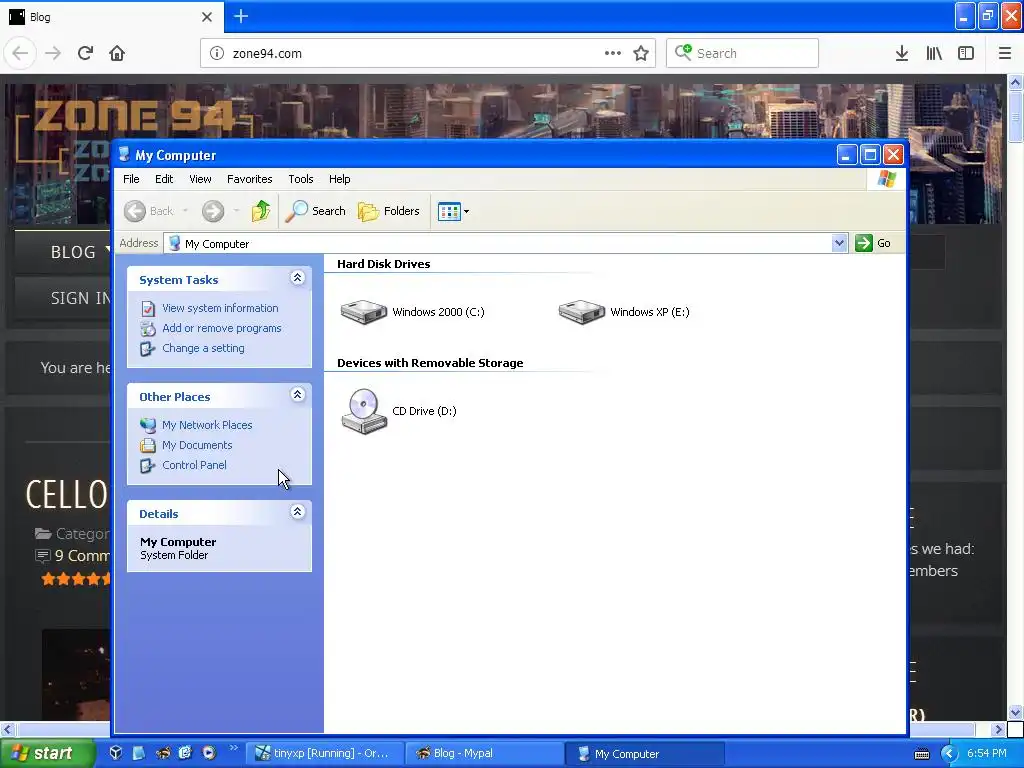Click the Add or remove programs icon
This screenshot has width=1024, height=768.
tap(148, 328)
